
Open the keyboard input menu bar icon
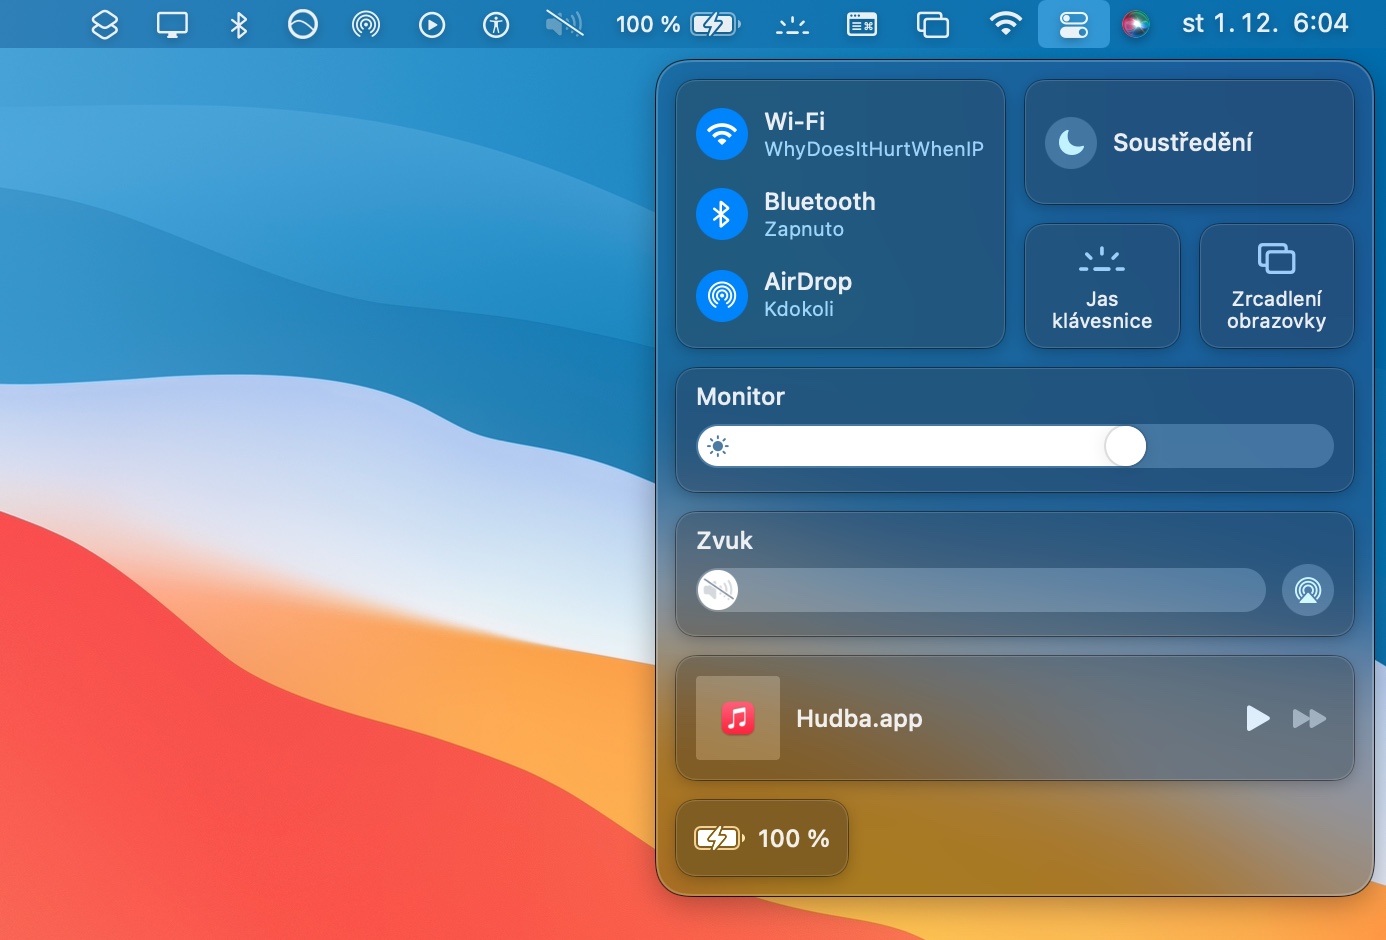point(862,24)
